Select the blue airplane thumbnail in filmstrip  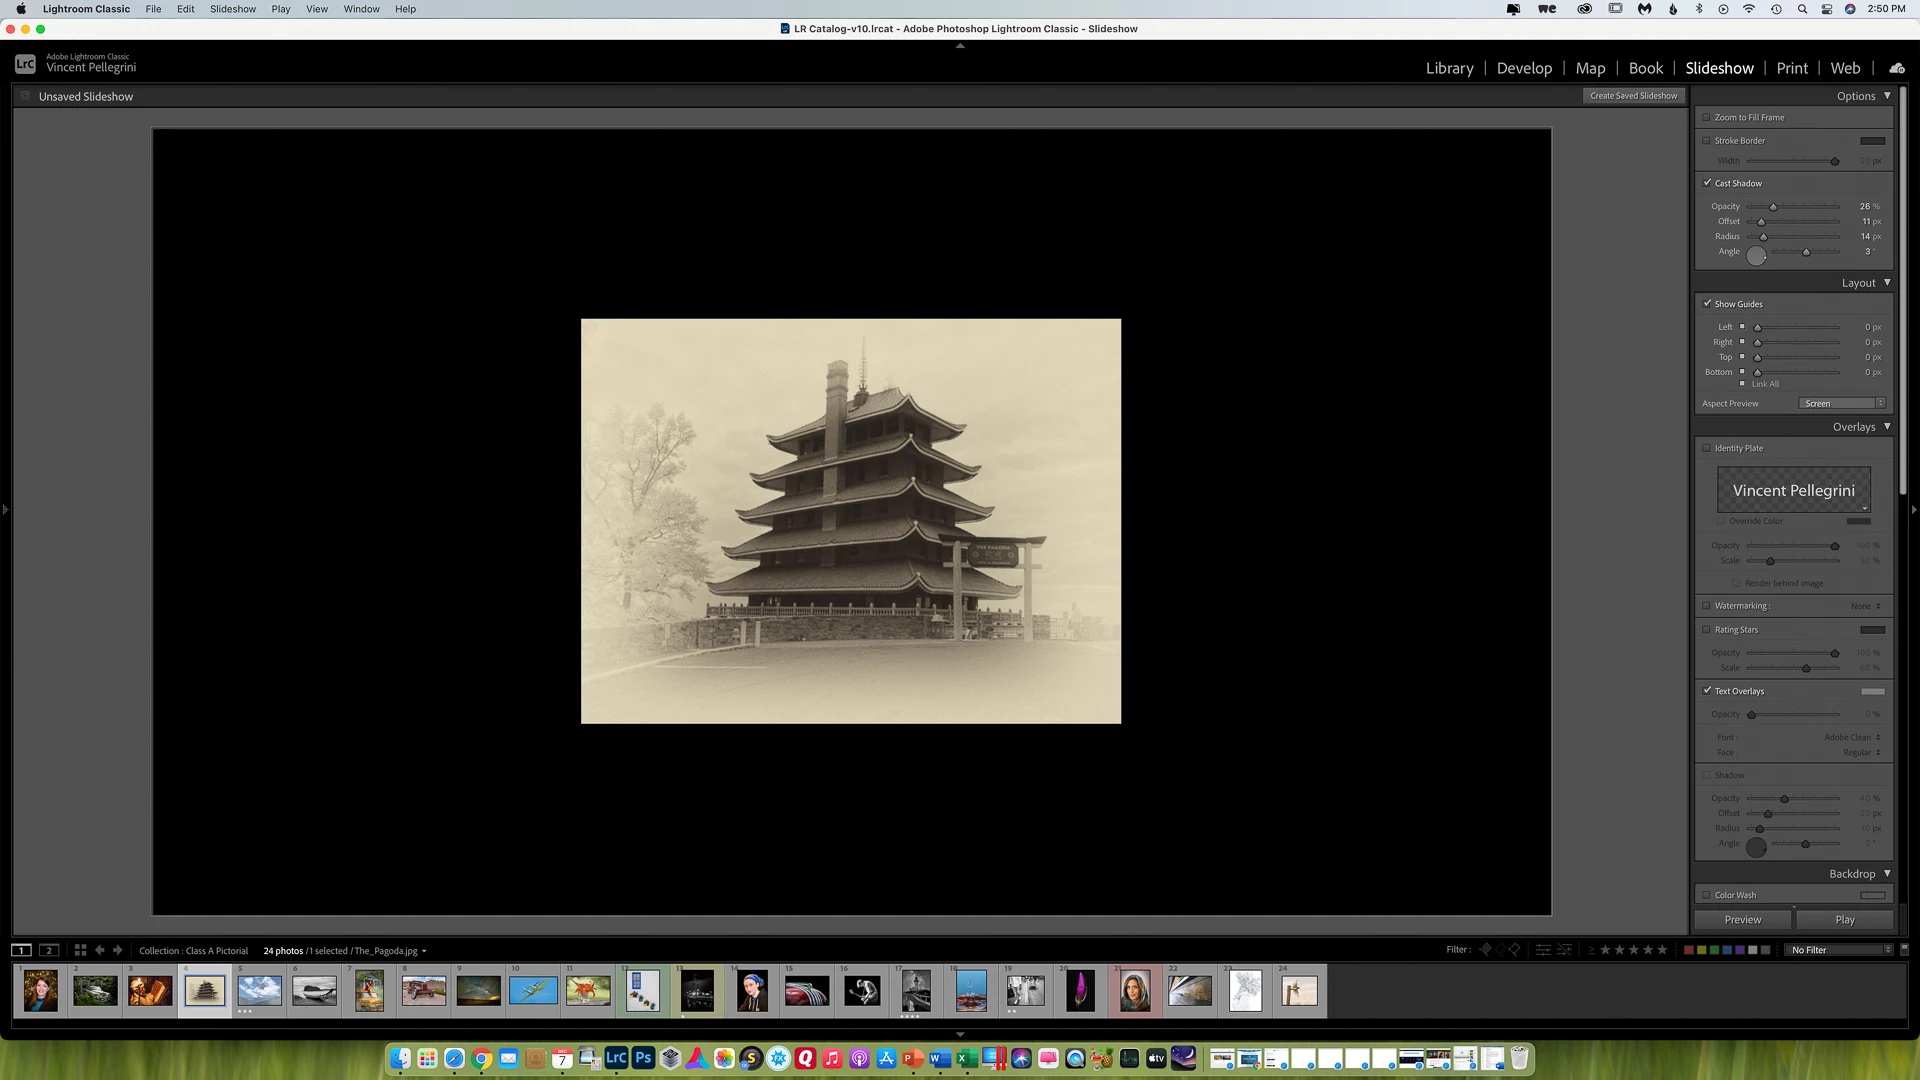coord(533,991)
